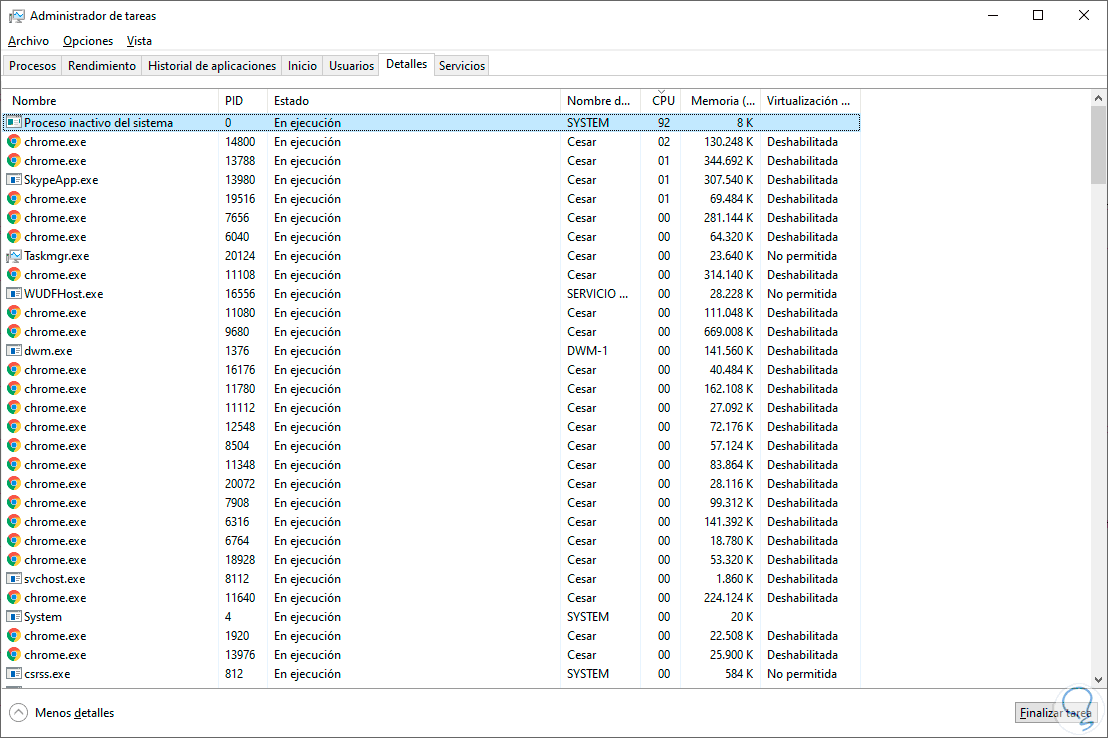The width and height of the screenshot is (1108, 738).
Task: Click the scrollbar down arrow
Action: [1098, 679]
